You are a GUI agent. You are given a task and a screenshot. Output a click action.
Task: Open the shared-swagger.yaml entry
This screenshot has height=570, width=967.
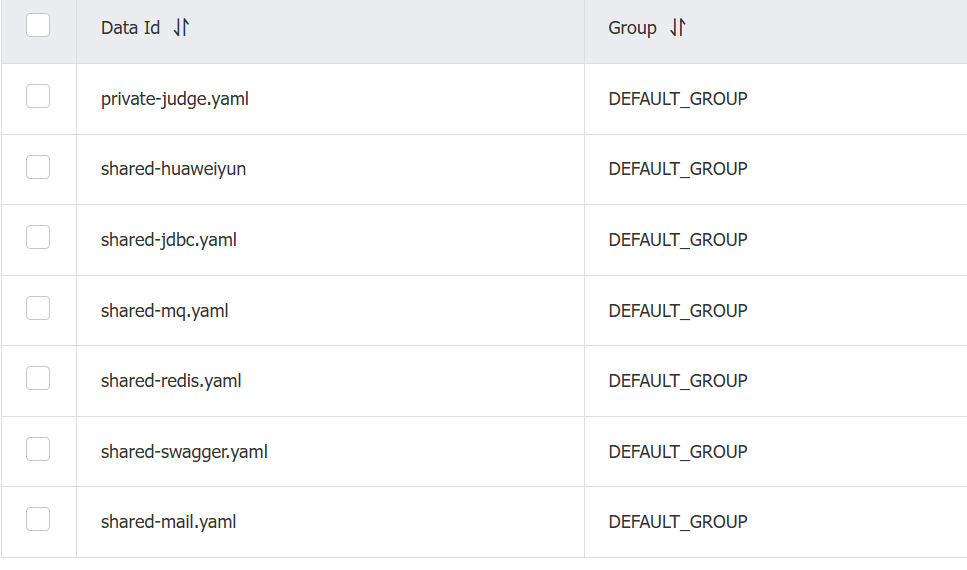click(x=184, y=452)
